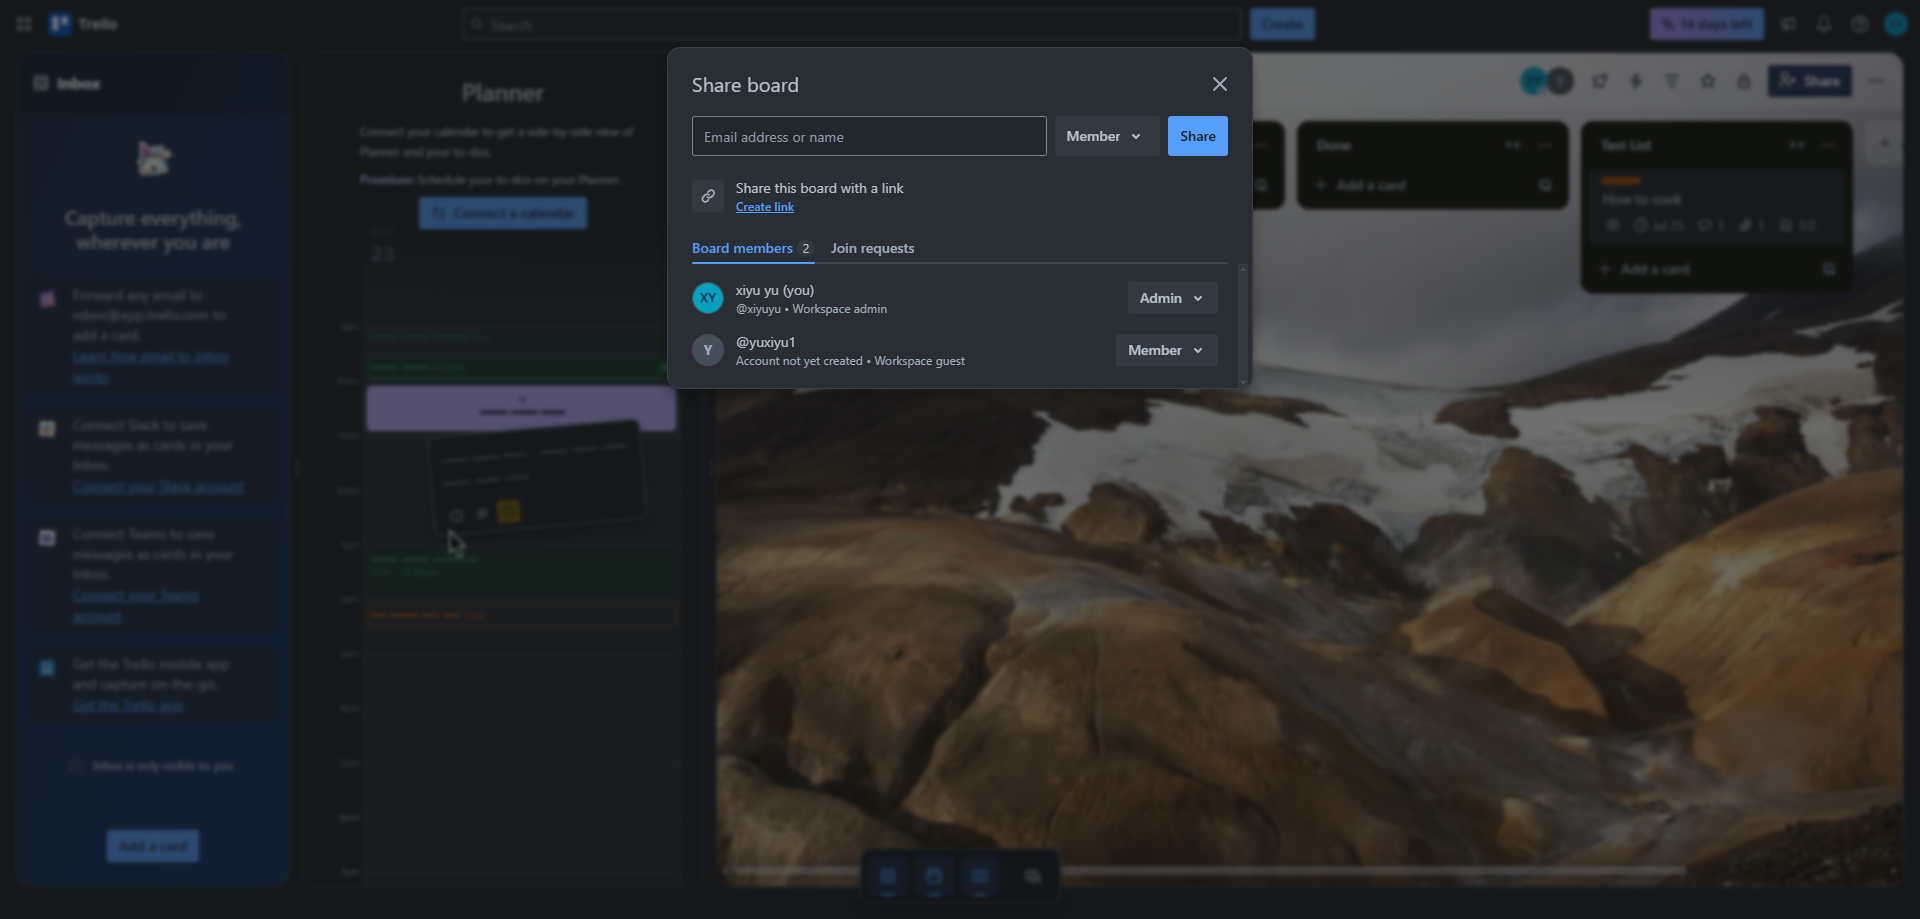Add another list with the plus button

click(1884, 144)
